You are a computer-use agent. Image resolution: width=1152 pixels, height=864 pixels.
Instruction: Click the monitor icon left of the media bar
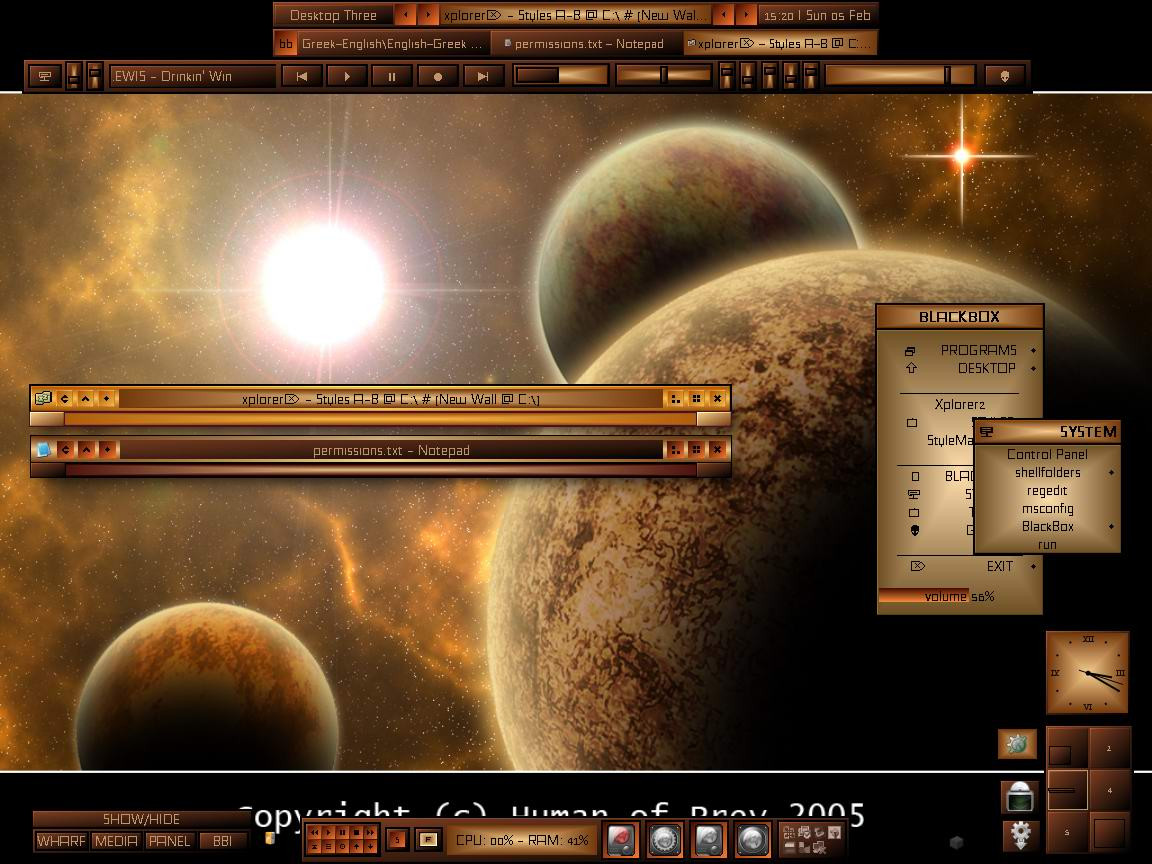45,76
